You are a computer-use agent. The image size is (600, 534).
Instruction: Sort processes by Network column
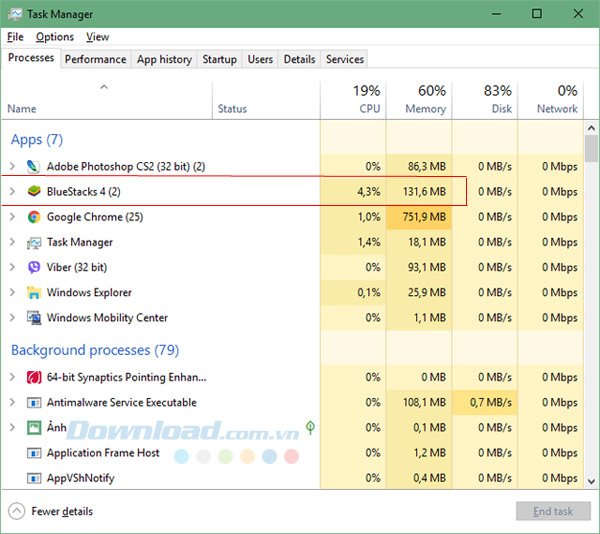coord(550,100)
